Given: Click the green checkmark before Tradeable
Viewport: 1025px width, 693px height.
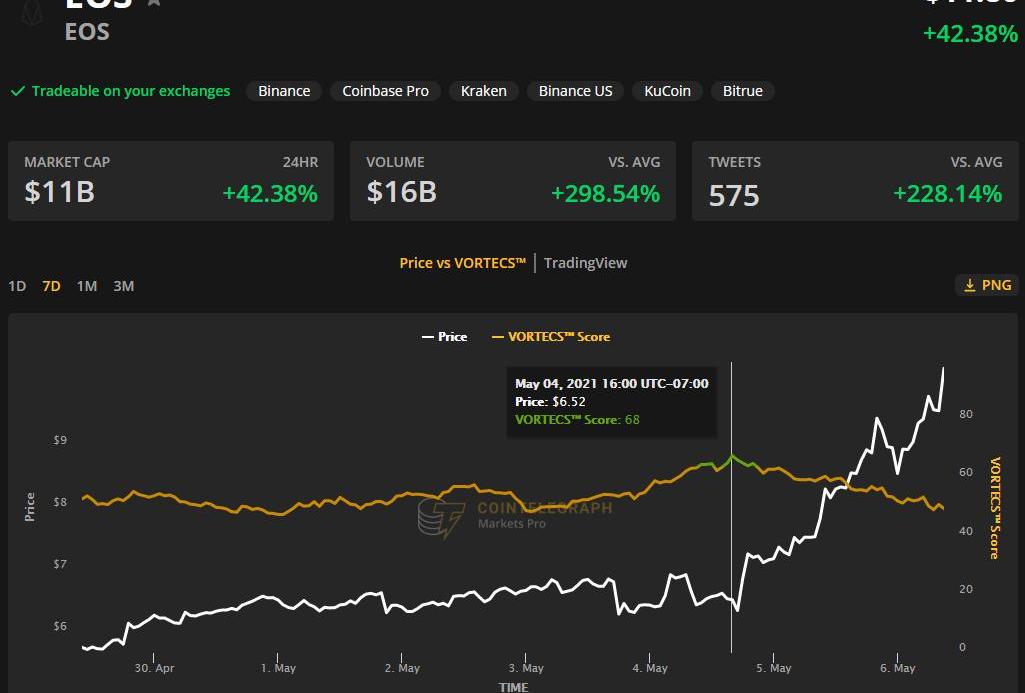Looking at the screenshot, I should click(x=18, y=91).
